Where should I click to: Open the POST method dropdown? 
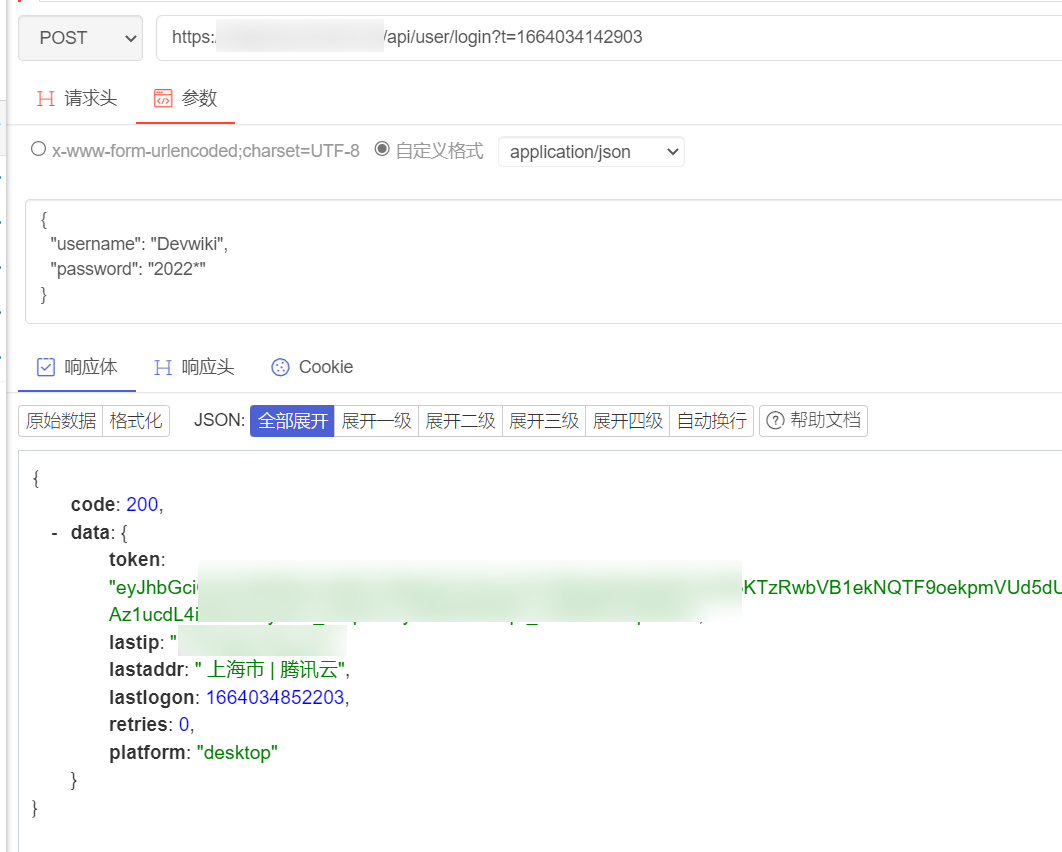pyautogui.click(x=80, y=37)
